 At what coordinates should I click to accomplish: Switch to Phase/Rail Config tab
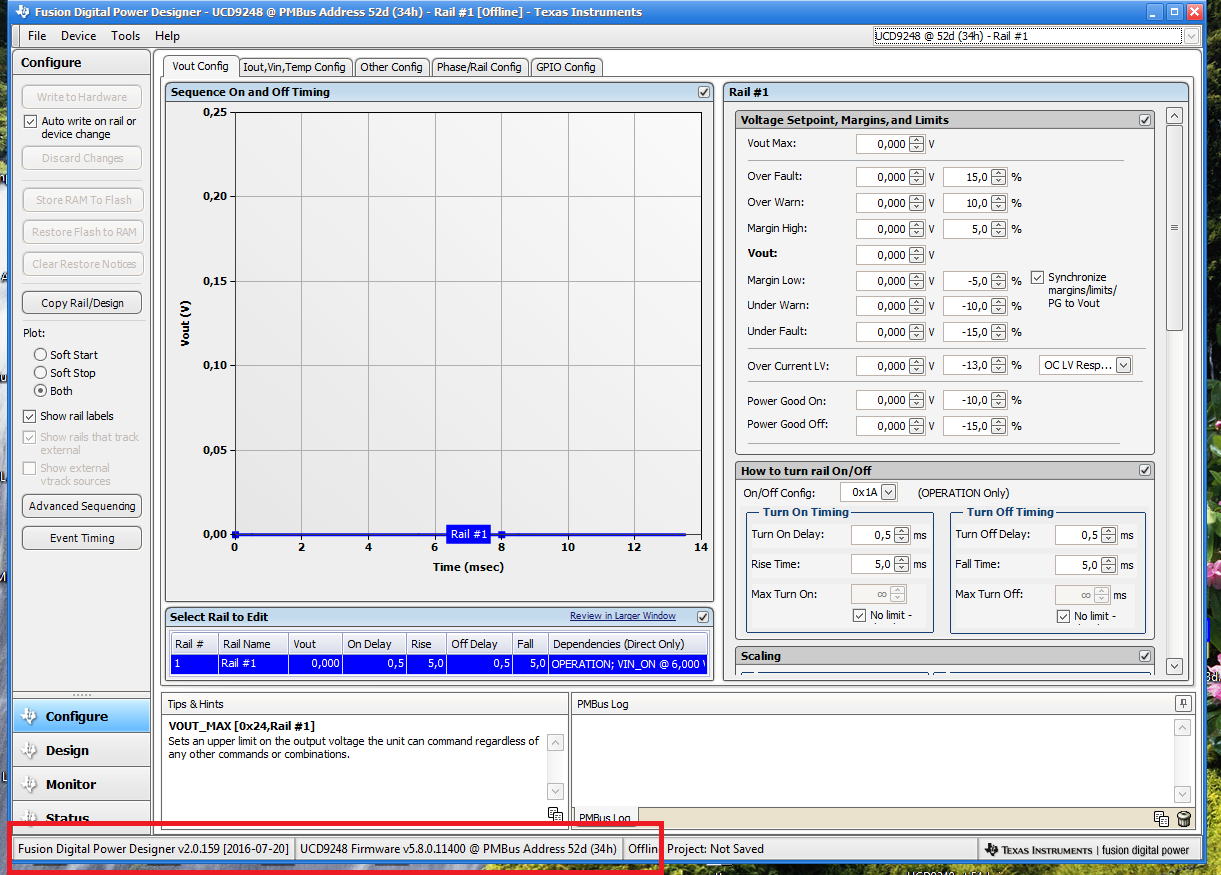click(479, 67)
